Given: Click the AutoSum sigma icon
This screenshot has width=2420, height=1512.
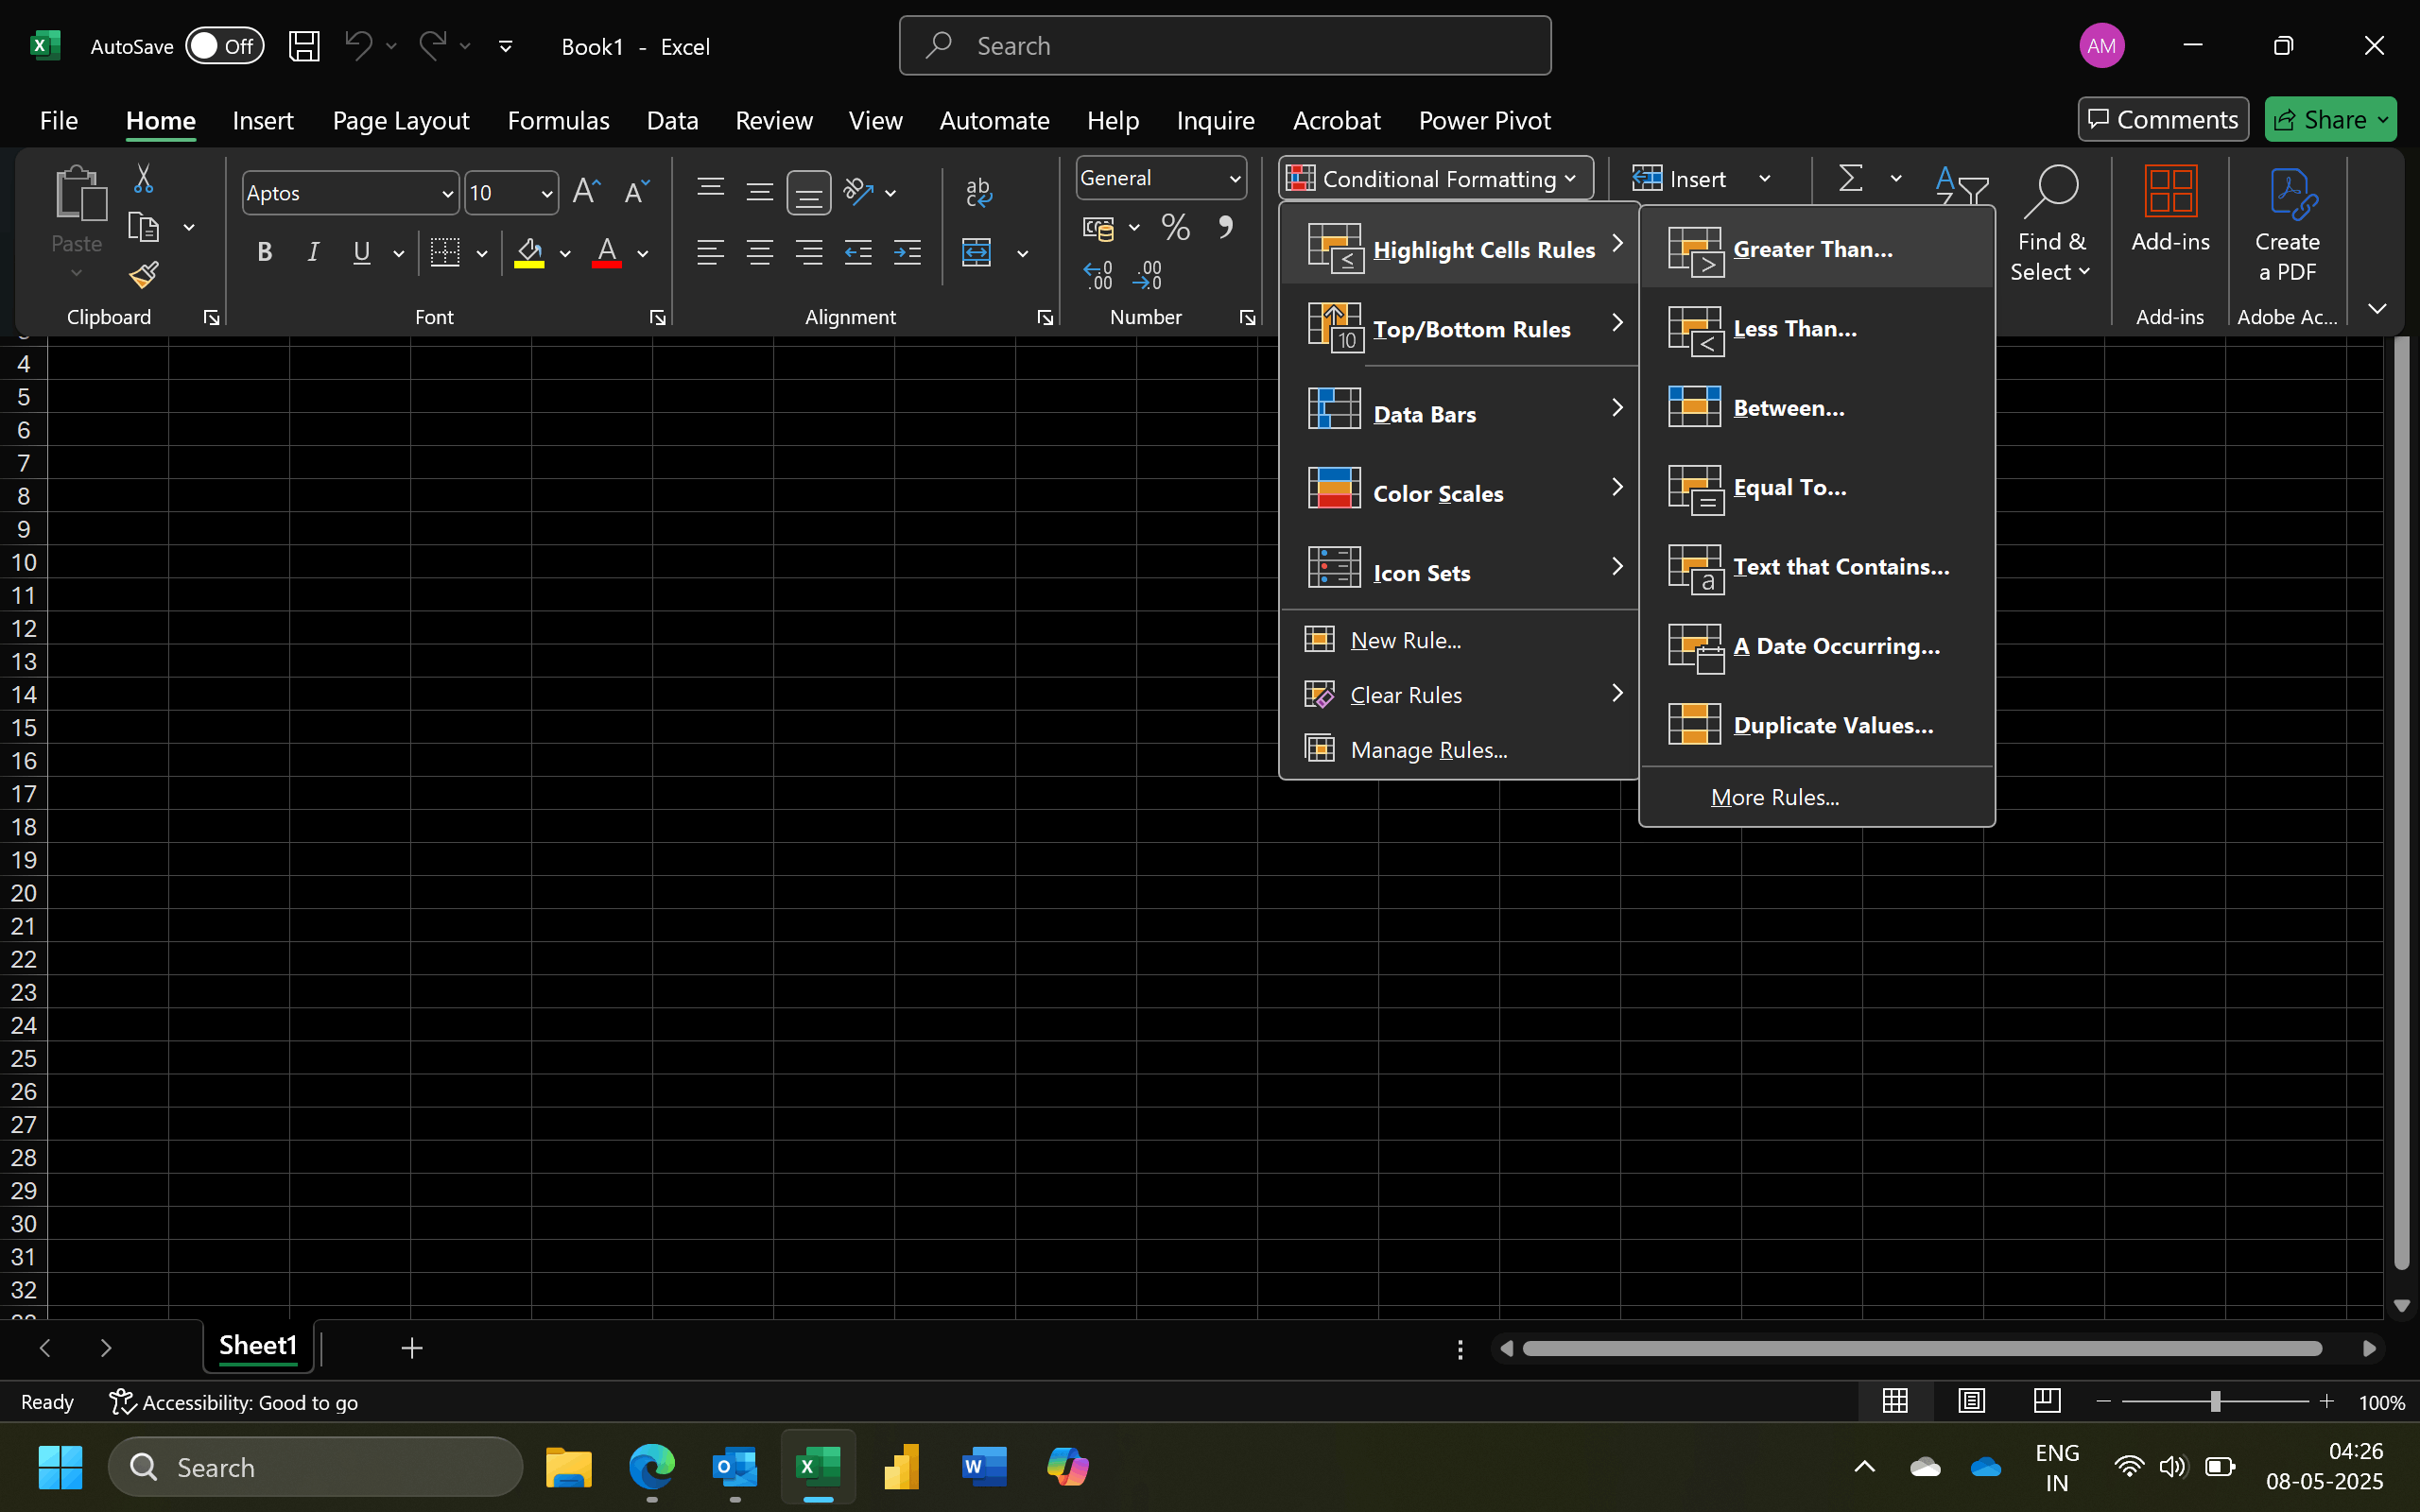Looking at the screenshot, I should click(x=1850, y=179).
